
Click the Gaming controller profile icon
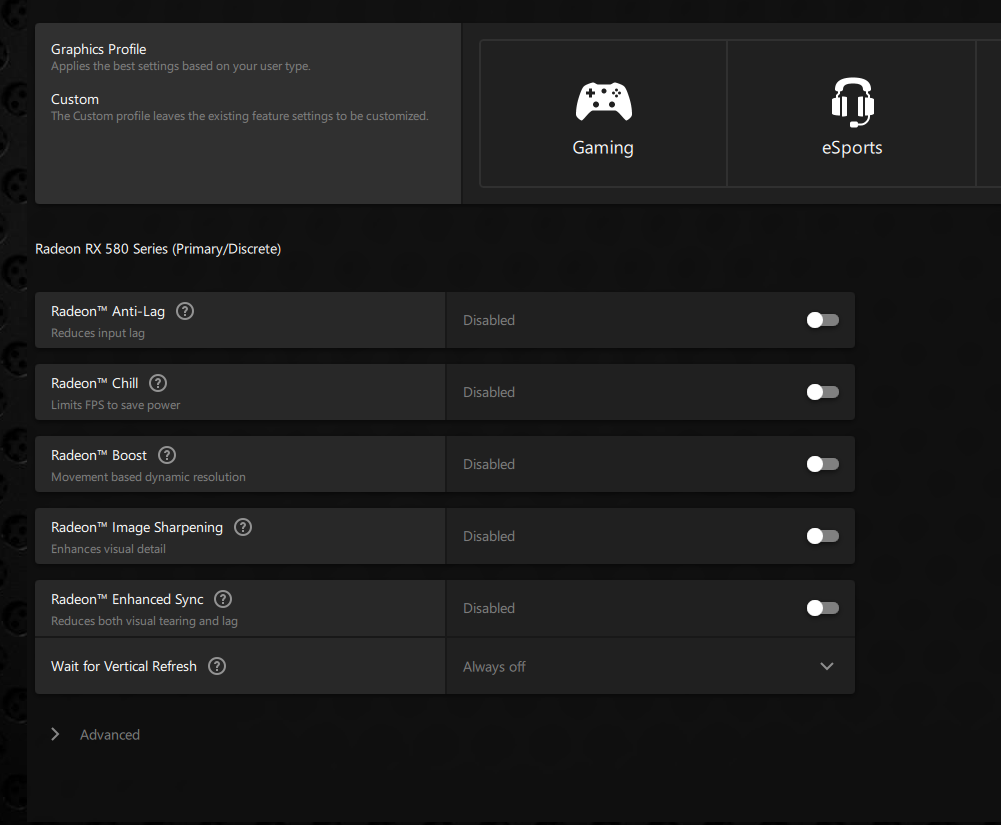[603, 102]
